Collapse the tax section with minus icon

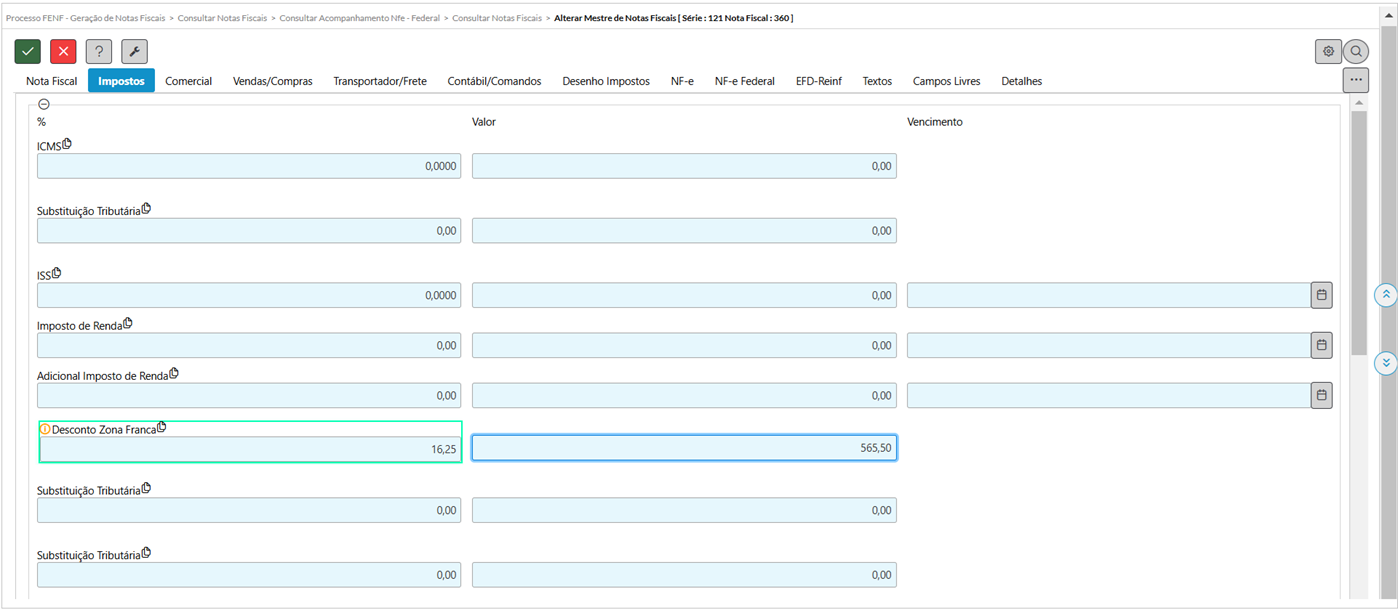pos(44,104)
